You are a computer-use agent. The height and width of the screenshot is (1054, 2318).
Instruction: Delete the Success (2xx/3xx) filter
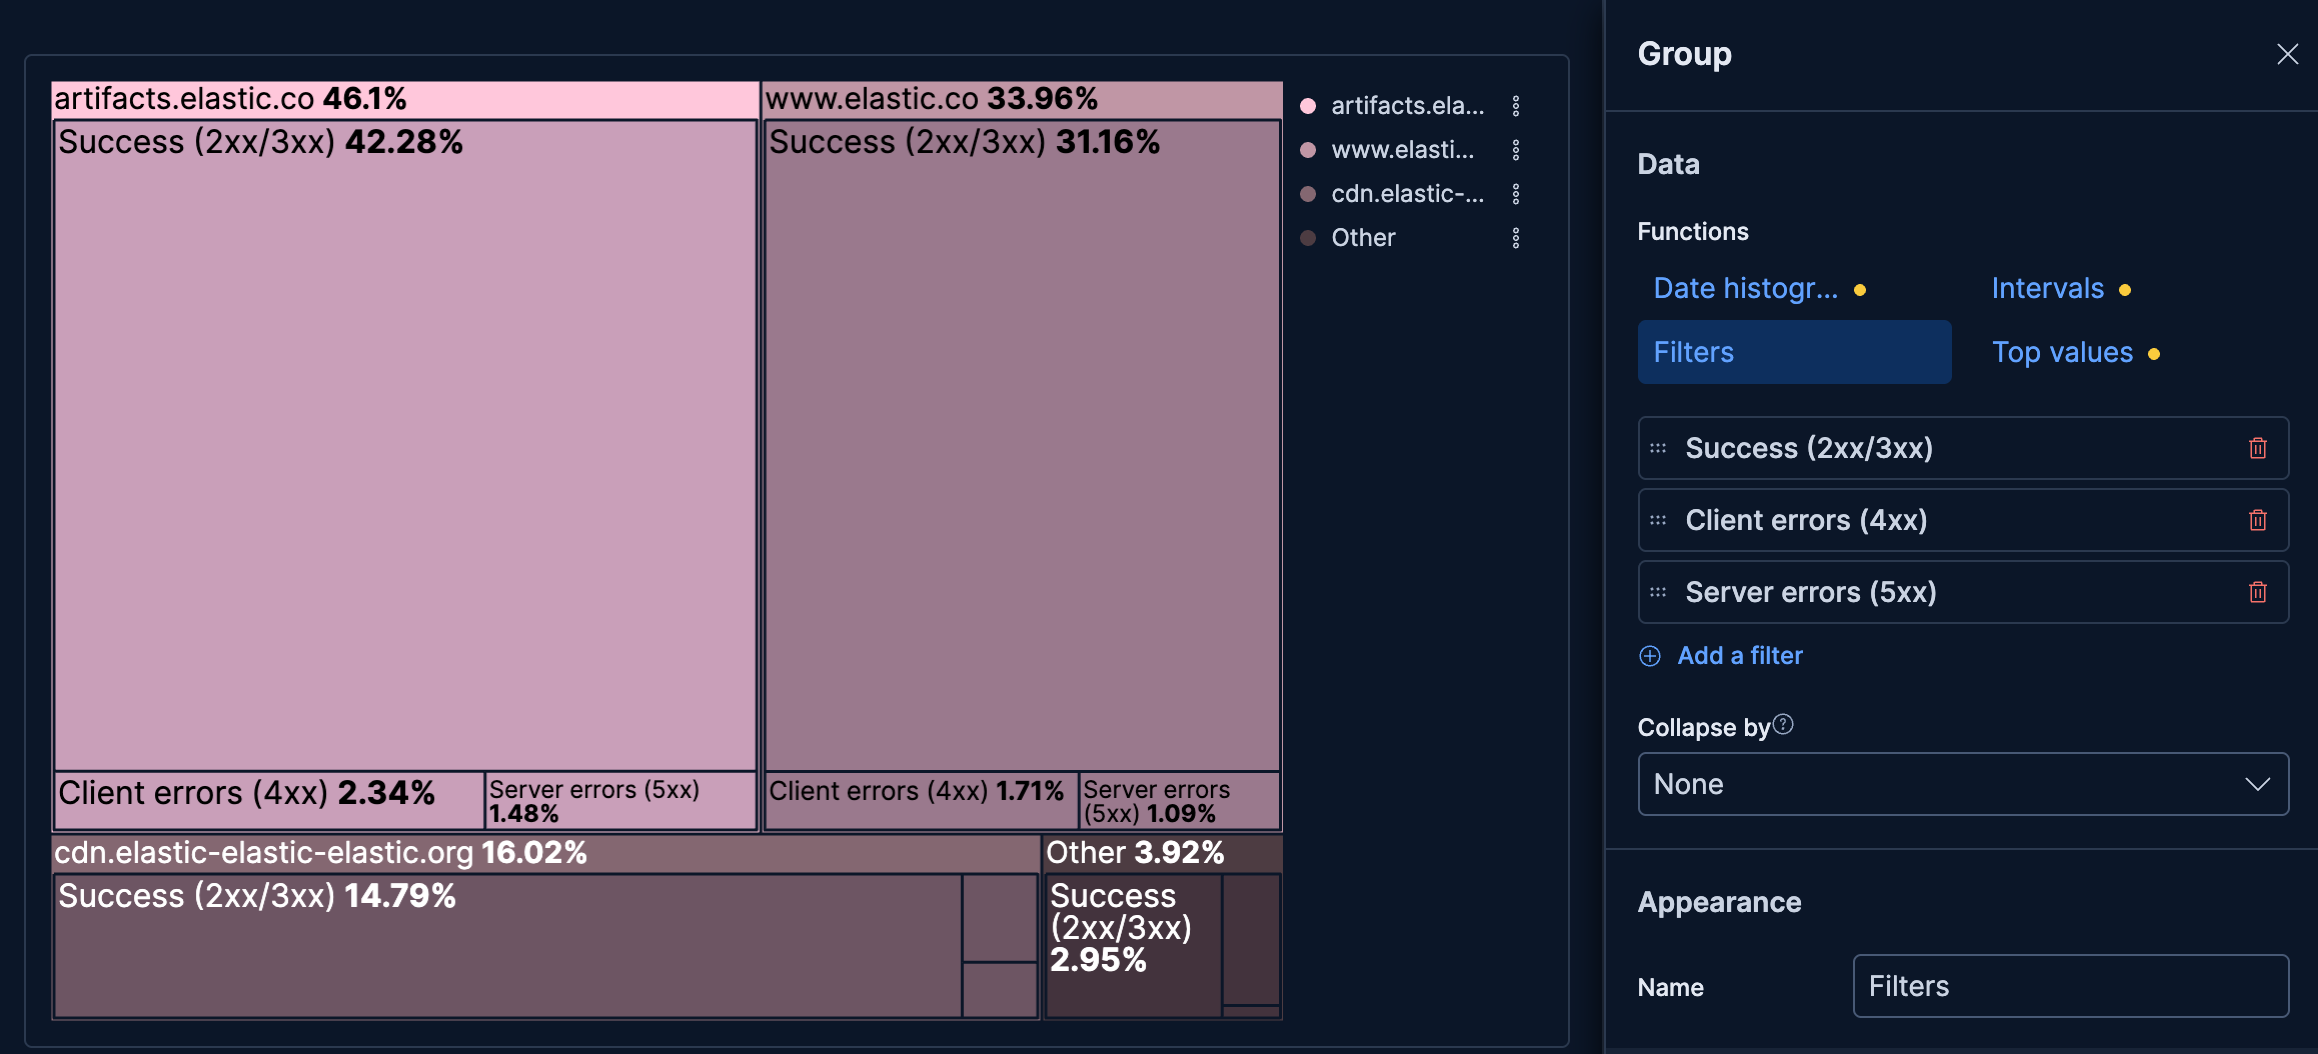[2258, 448]
